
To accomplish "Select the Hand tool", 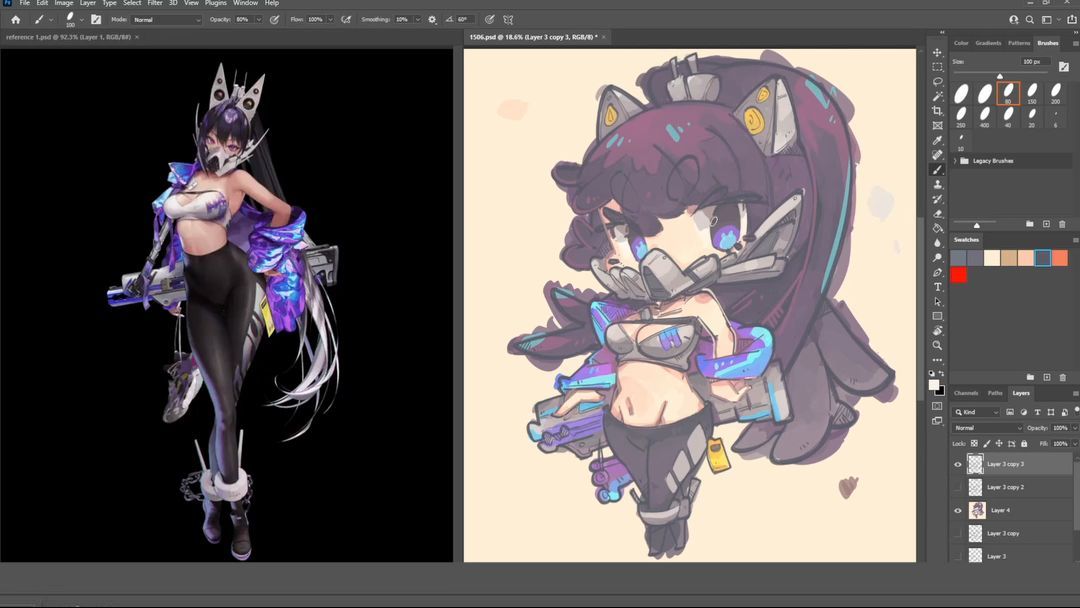I will pos(937,331).
